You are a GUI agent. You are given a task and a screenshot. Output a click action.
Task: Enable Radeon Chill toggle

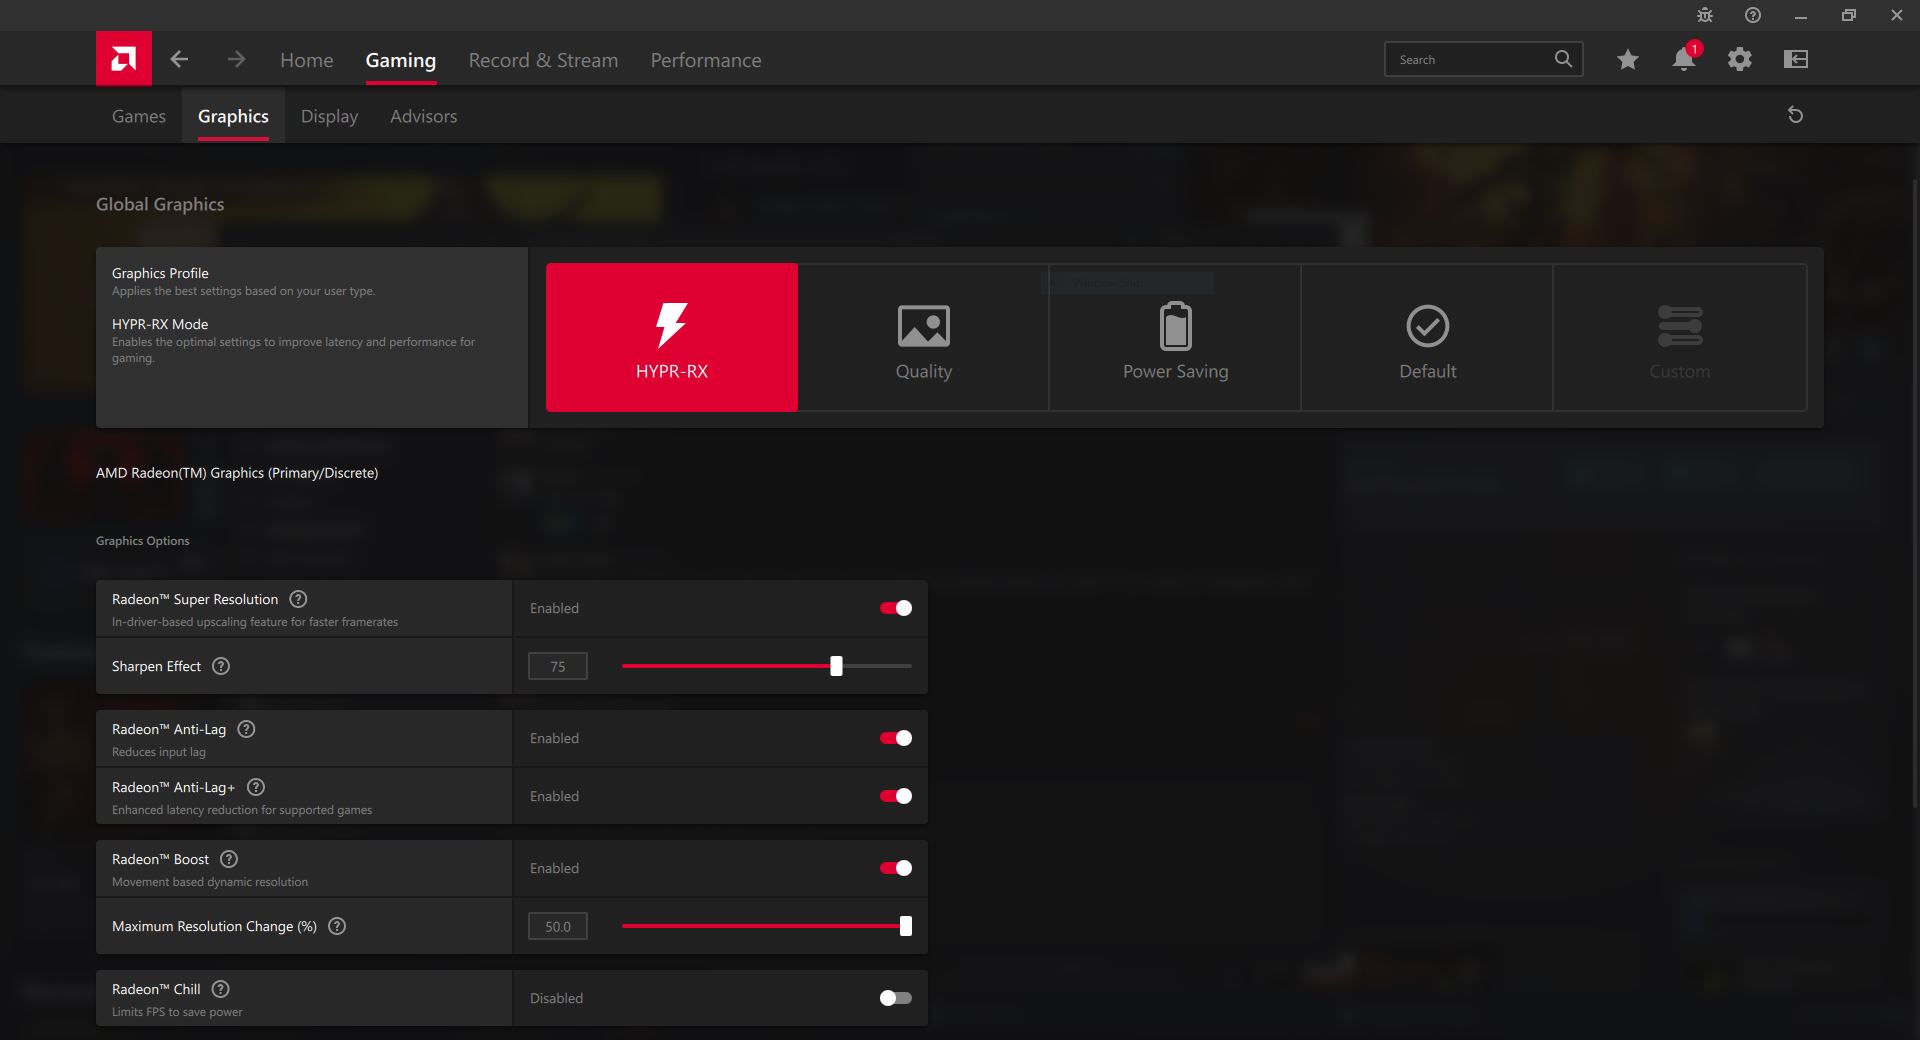895,998
